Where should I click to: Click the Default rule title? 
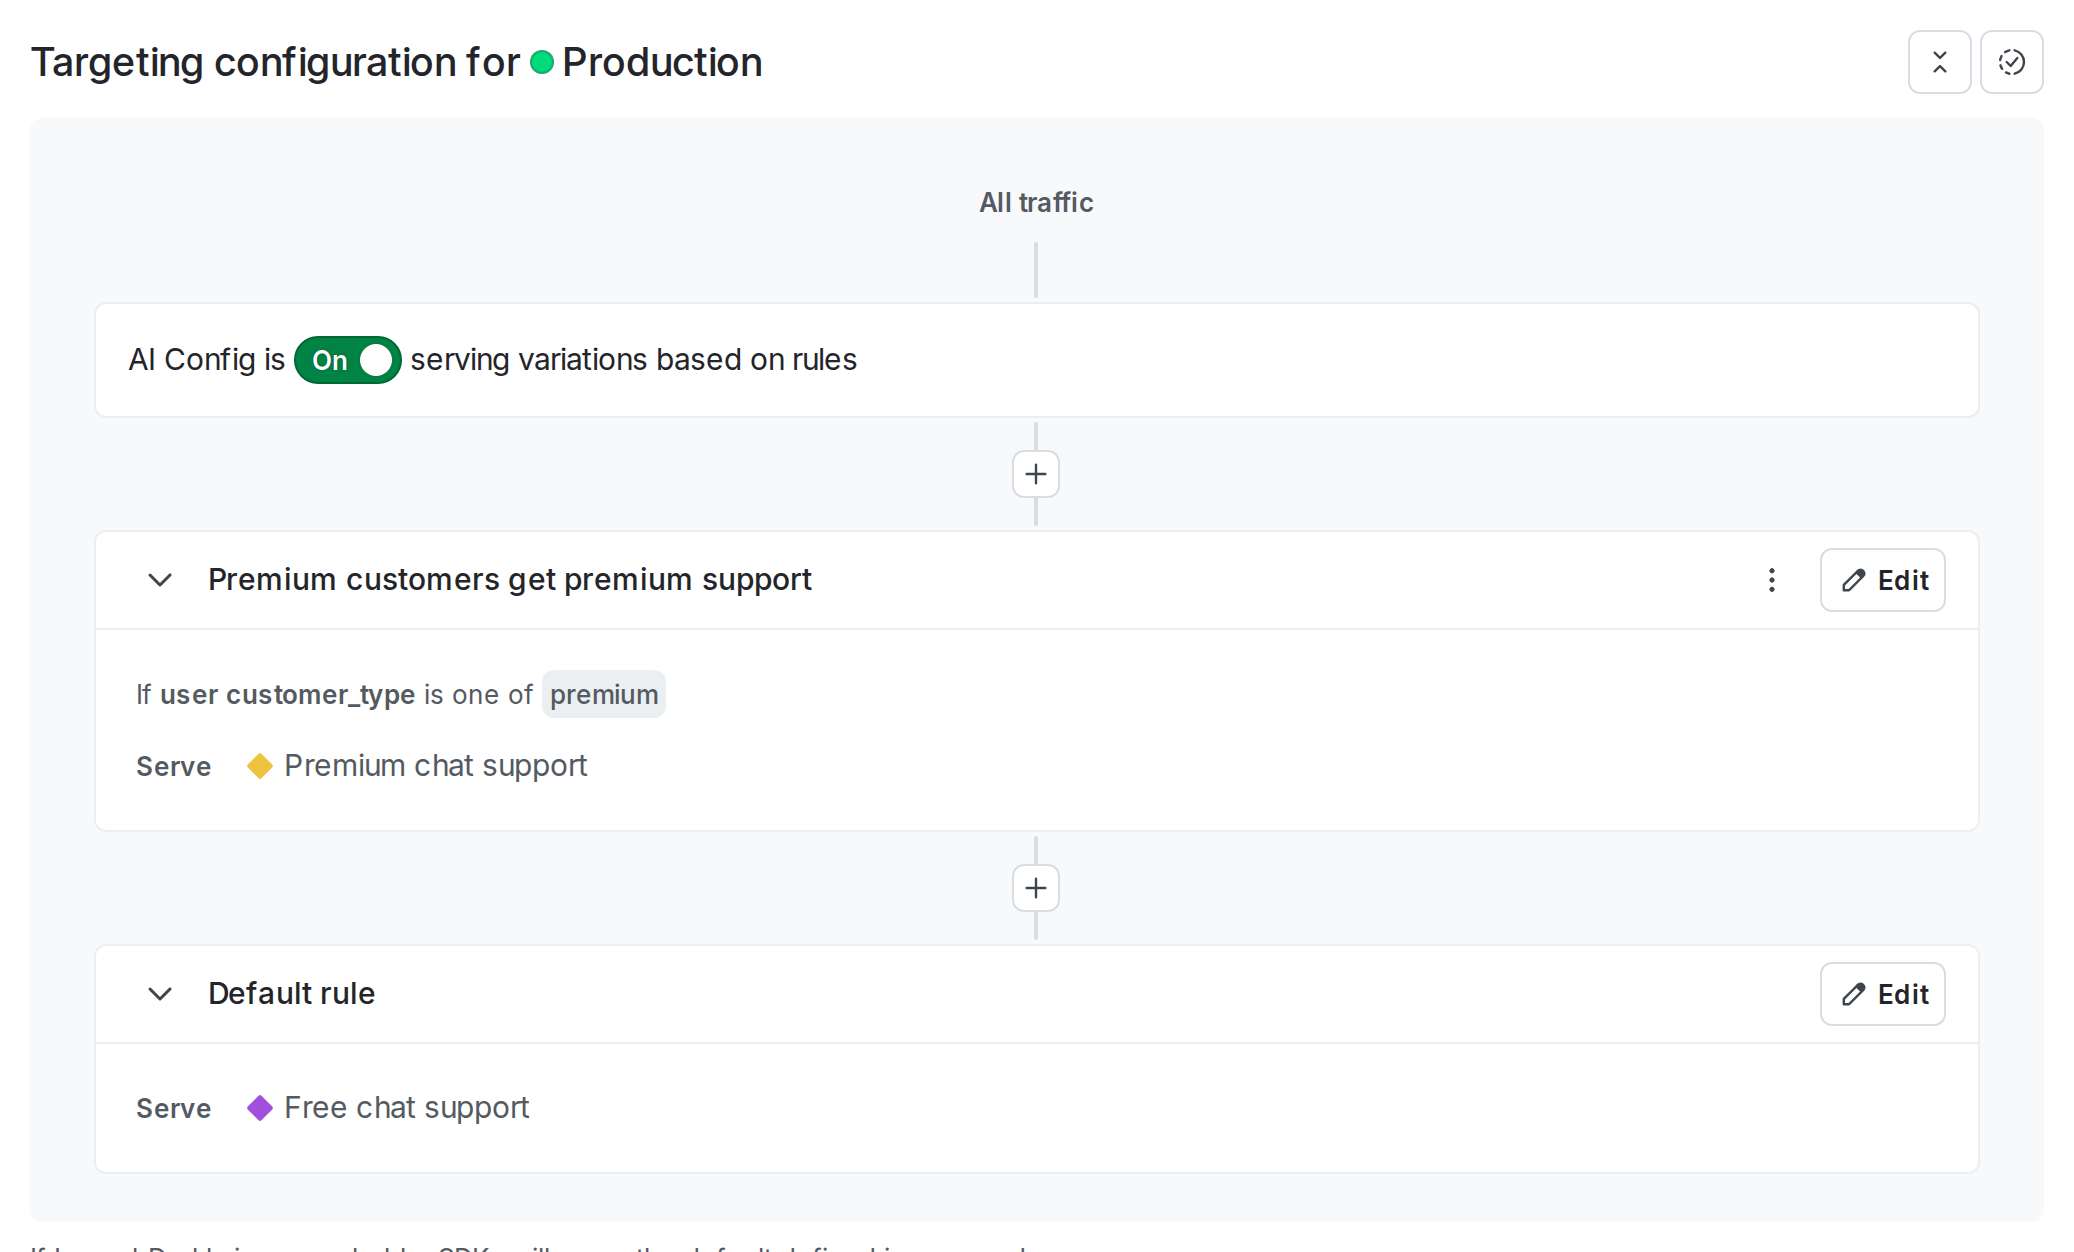291,993
